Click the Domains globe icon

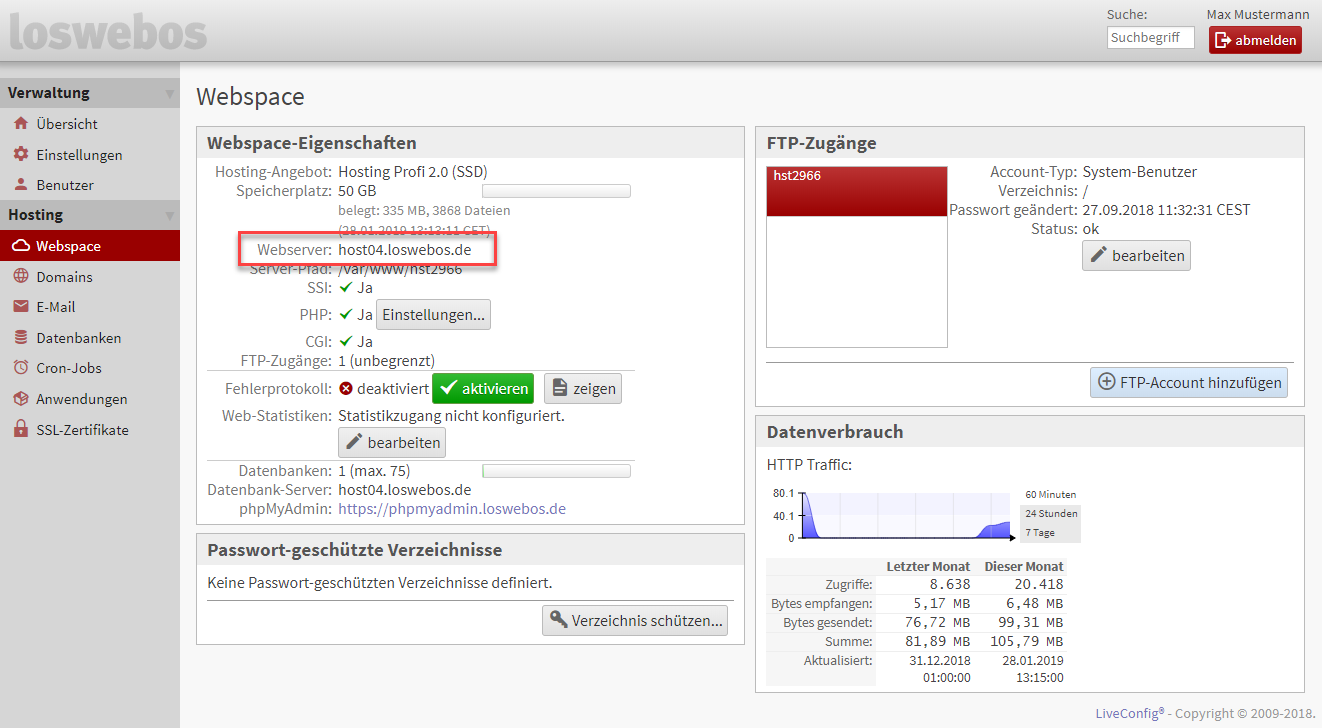point(20,277)
